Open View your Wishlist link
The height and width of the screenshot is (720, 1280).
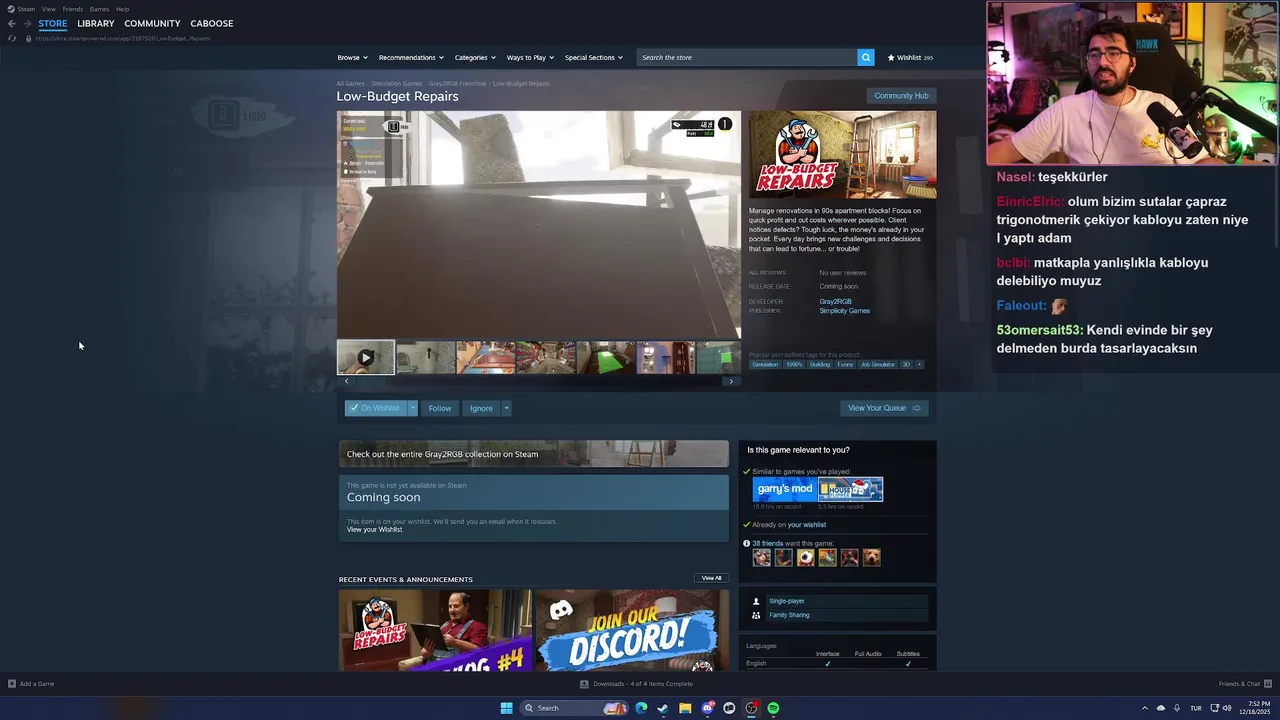click(x=374, y=529)
